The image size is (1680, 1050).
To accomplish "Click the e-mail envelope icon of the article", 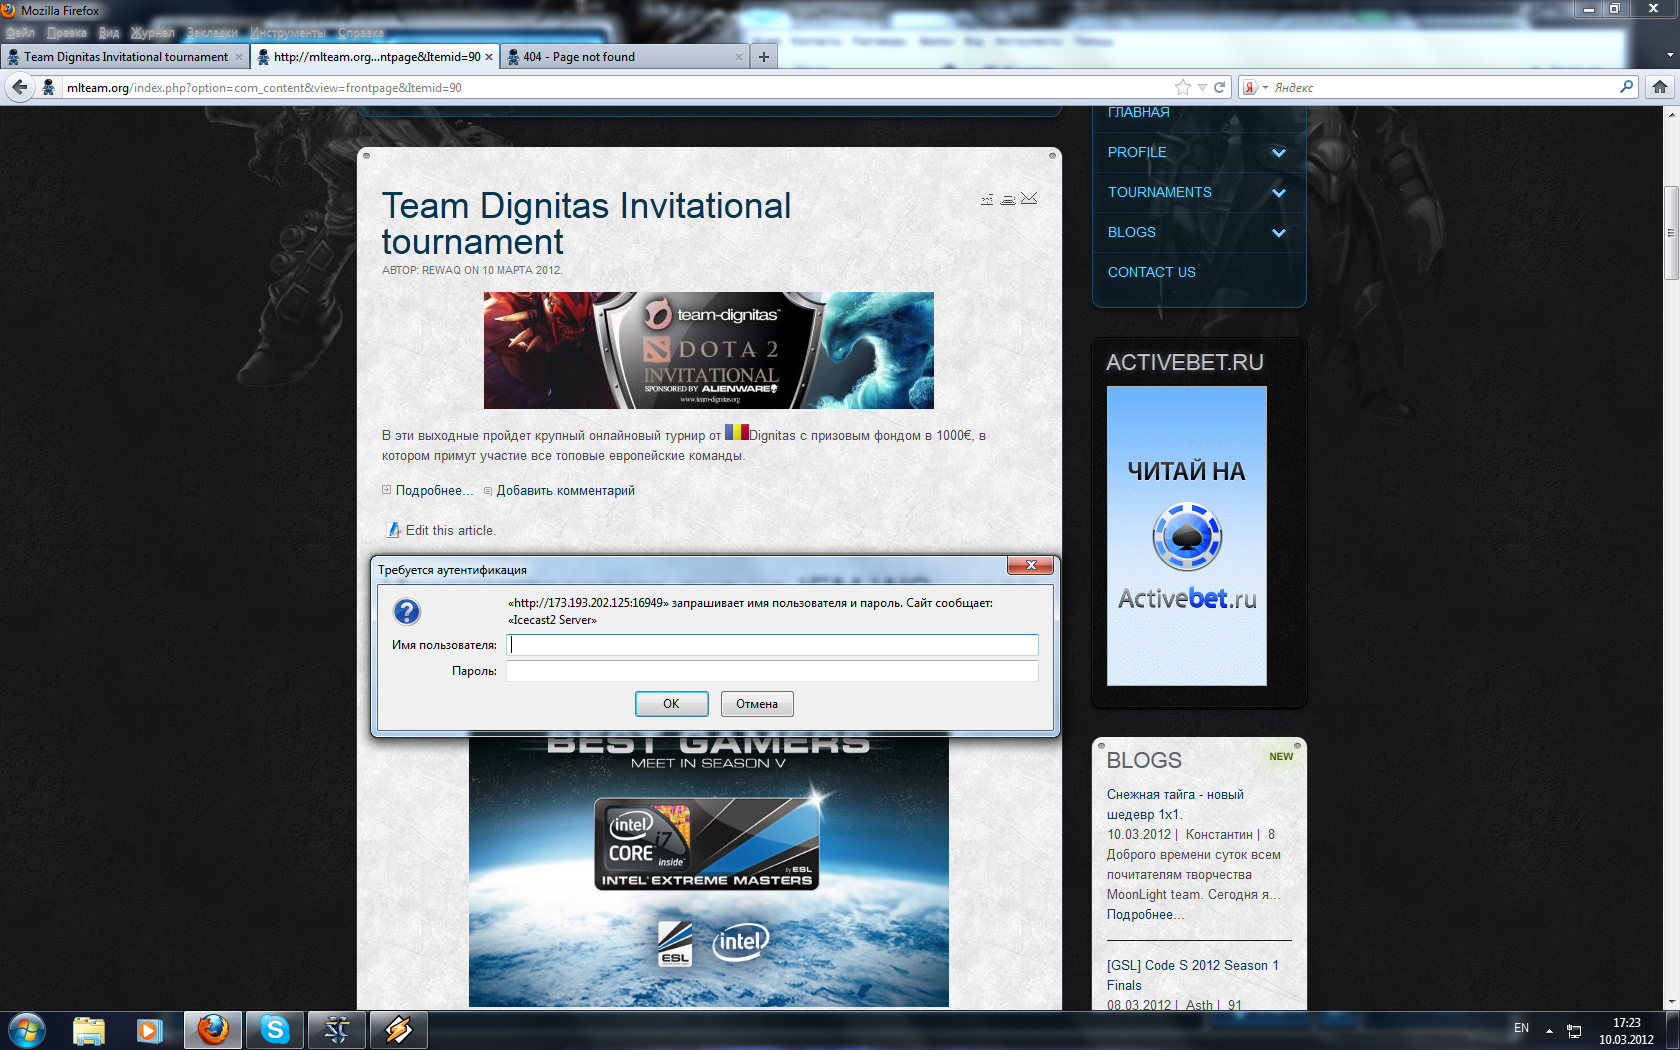I will pyautogui.click(x=1029, y=198).
